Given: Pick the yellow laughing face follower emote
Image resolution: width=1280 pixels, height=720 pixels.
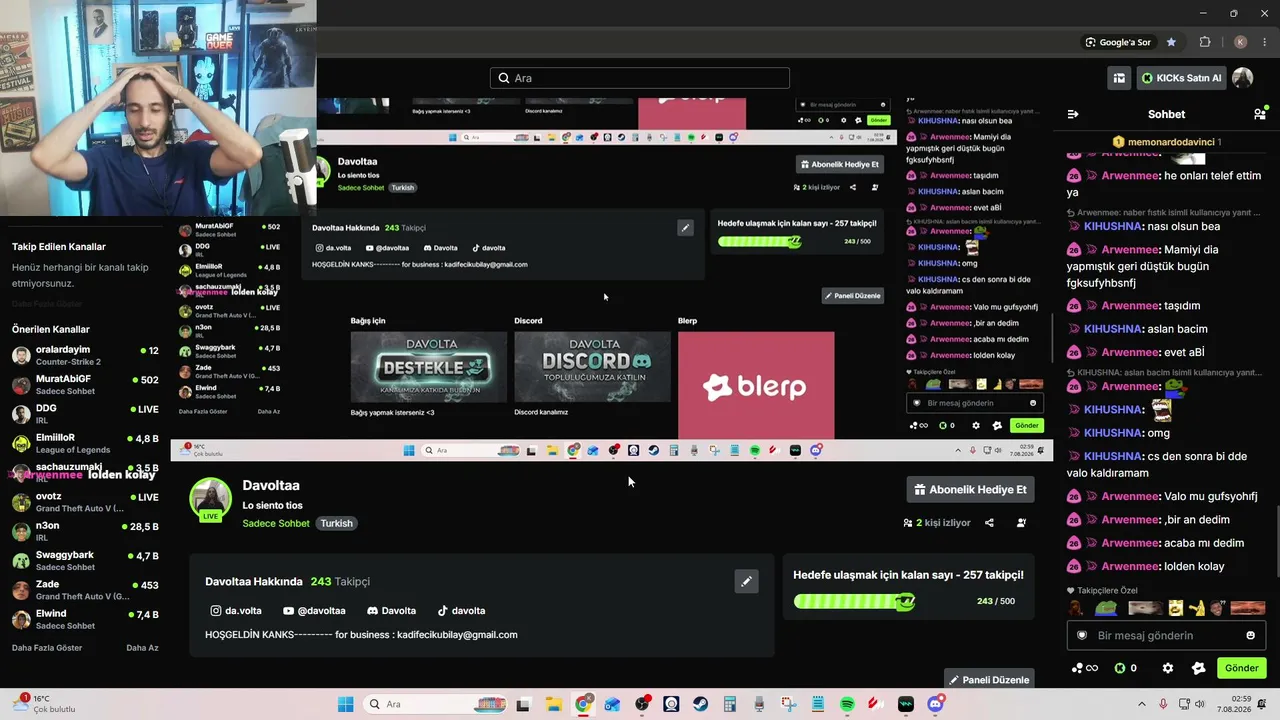Looking at the screenshot, I should click(1177, 608).
